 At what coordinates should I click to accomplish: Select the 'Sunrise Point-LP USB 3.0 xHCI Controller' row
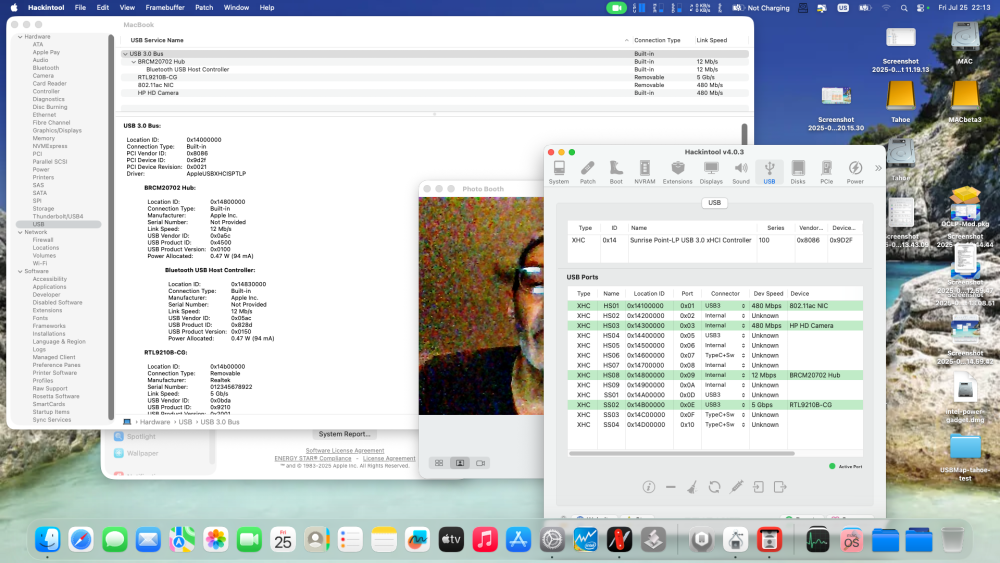pyautogui.click(x=715, y=240)
